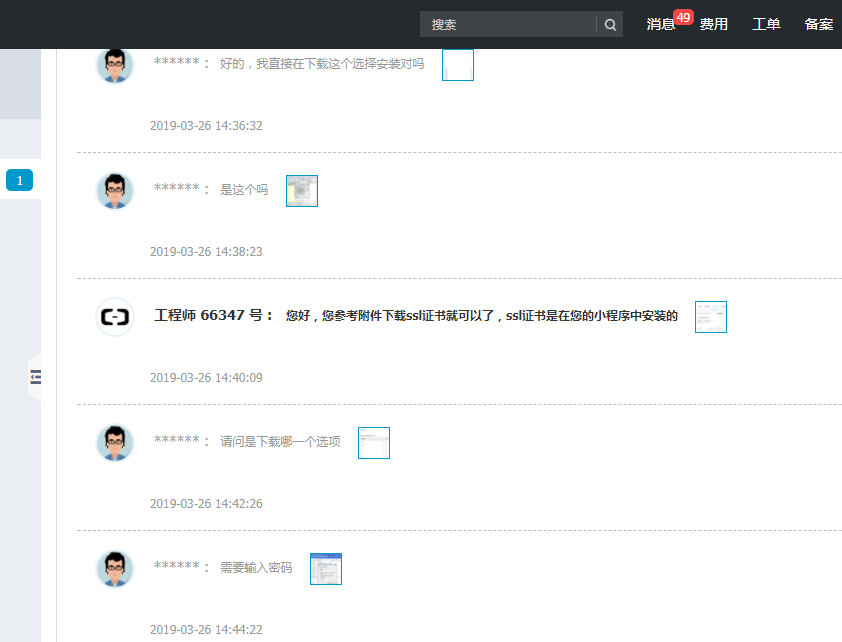842x642 pixels.
Task: Open the 费用 menu
Action: coord(713,24)
